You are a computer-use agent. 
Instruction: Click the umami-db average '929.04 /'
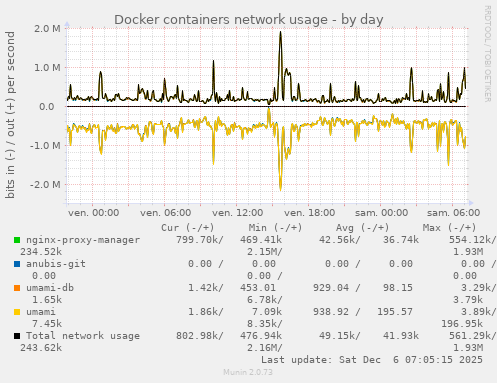337,288
